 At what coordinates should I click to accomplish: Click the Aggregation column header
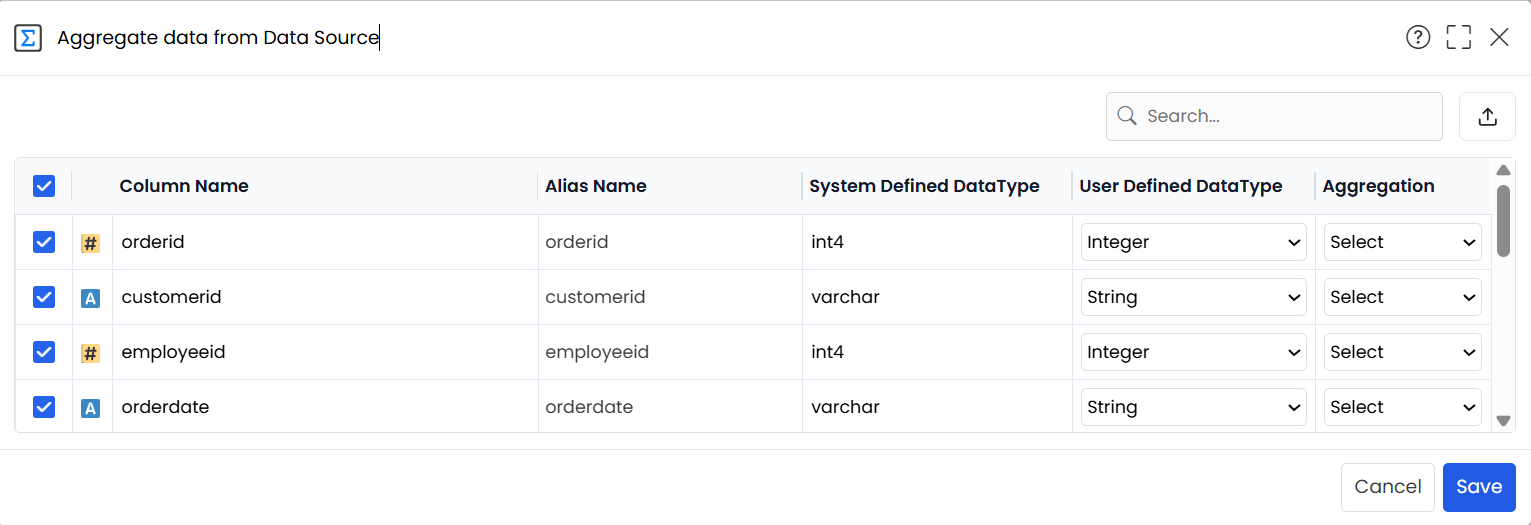tap(1378, 186)
